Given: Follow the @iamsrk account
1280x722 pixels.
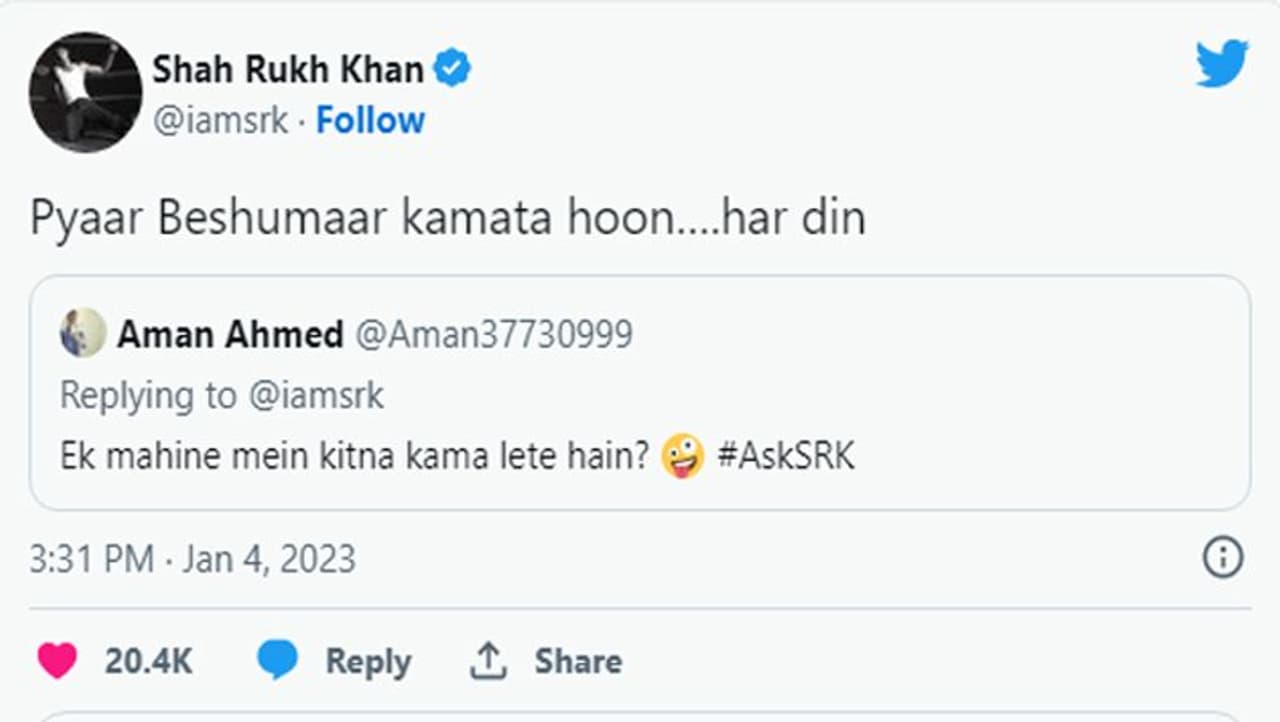Looking at the screenshot, I should coord(370,121).
